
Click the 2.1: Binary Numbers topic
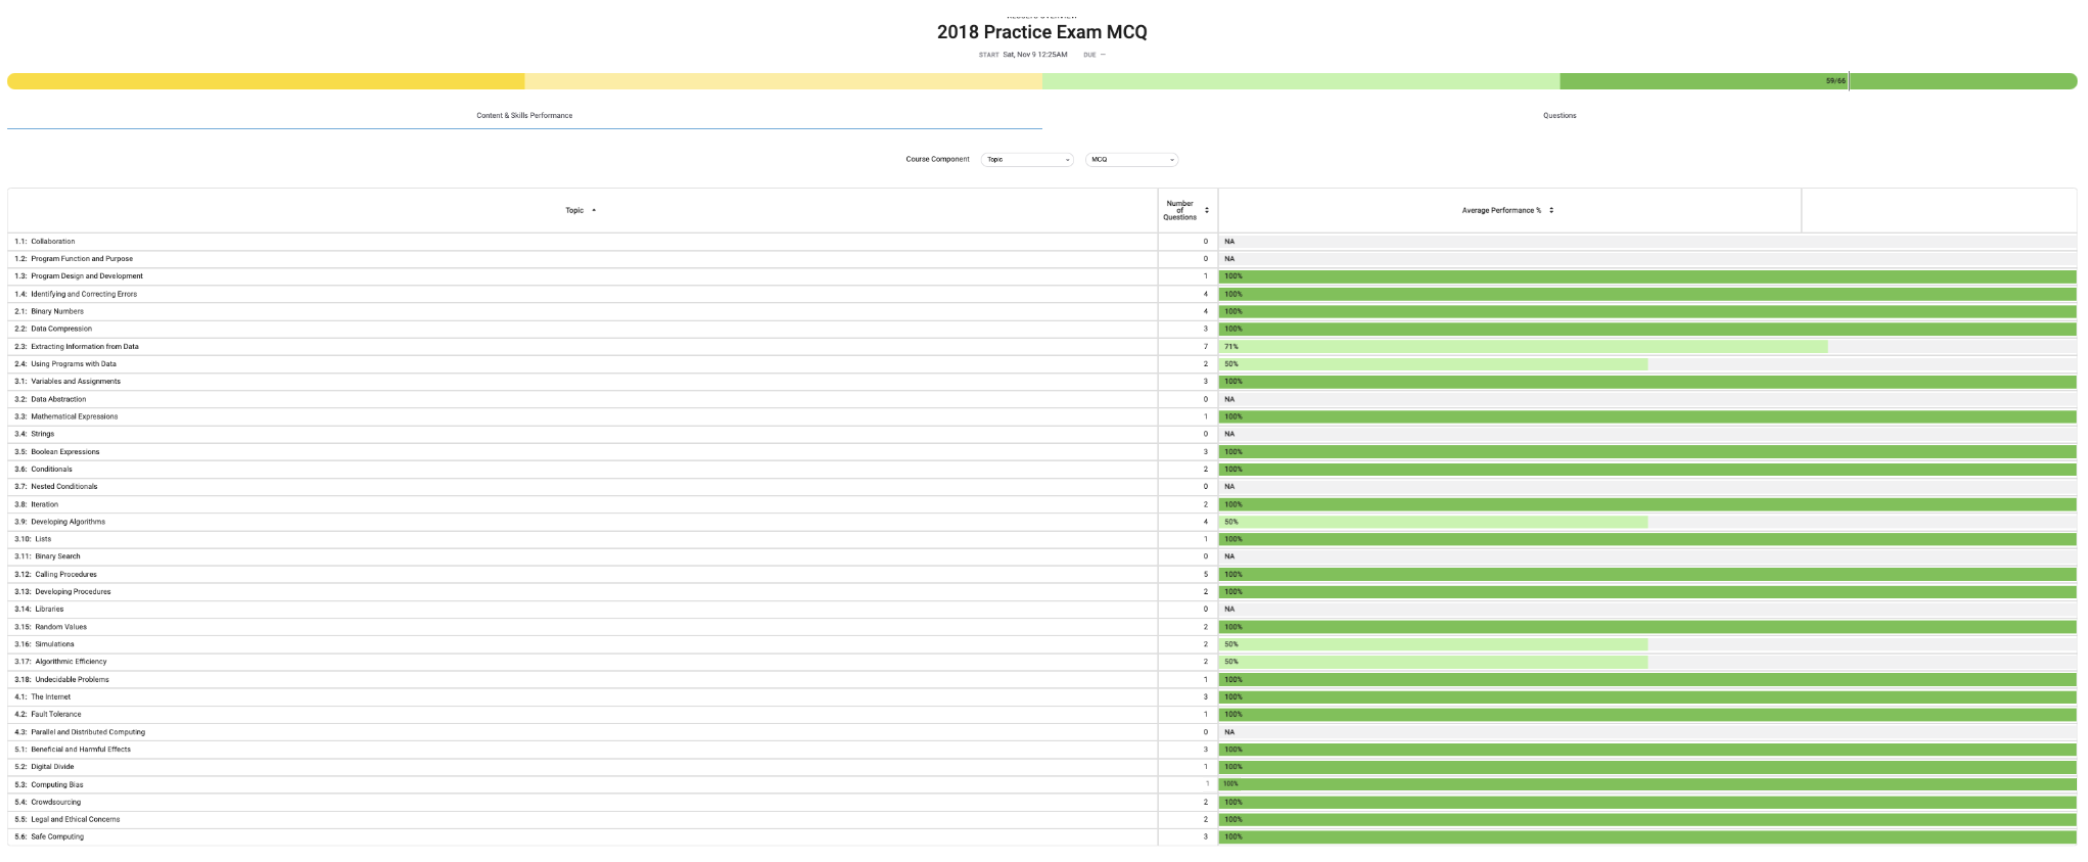click(x=49, y=311)
